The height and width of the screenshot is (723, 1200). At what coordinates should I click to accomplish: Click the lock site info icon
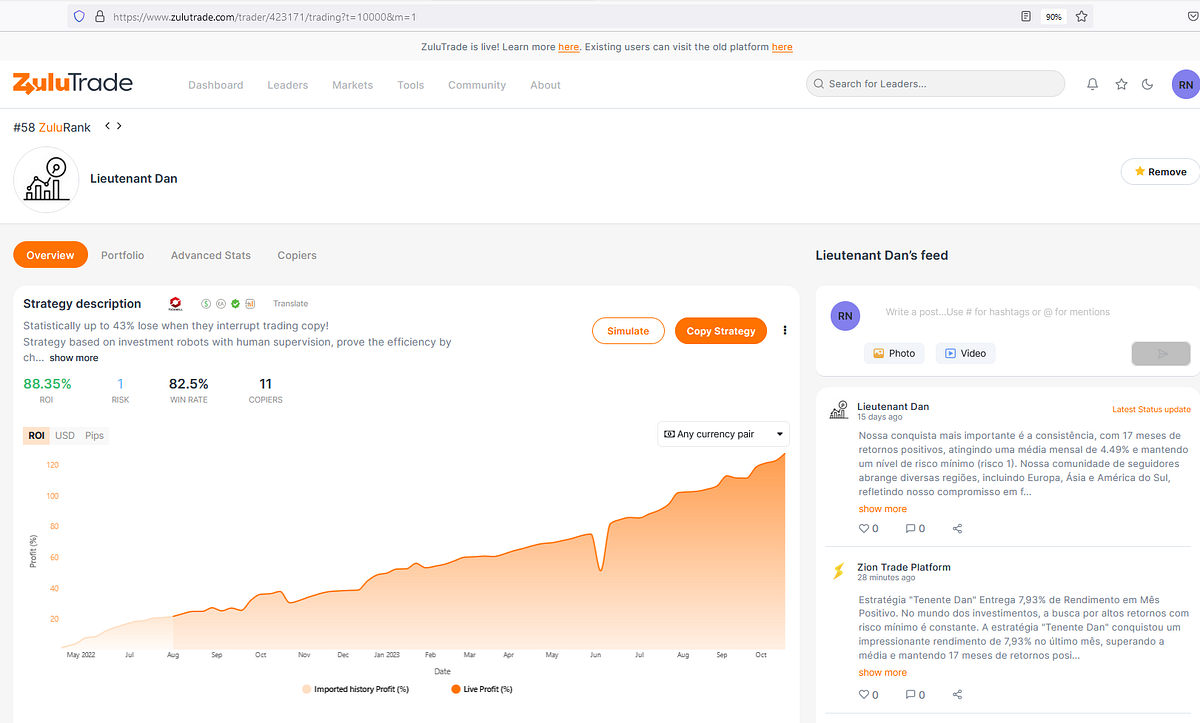pos(98,17)
